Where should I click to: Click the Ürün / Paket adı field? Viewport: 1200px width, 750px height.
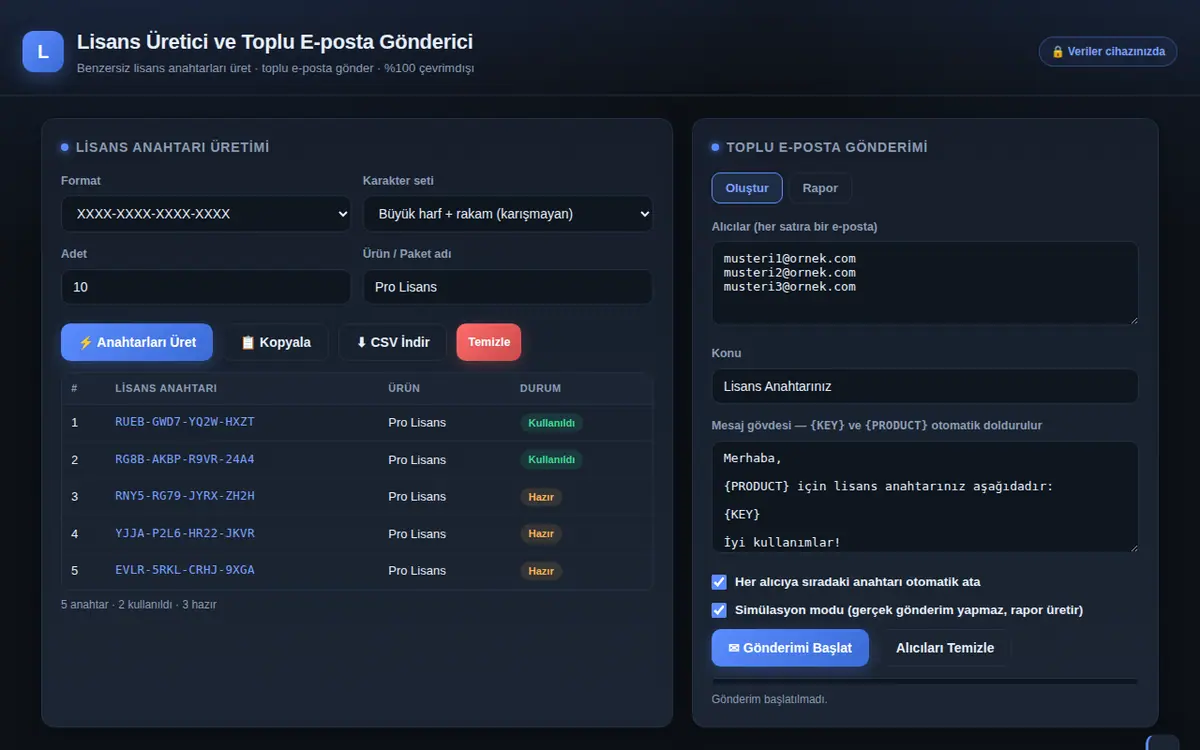pos(508,287)
